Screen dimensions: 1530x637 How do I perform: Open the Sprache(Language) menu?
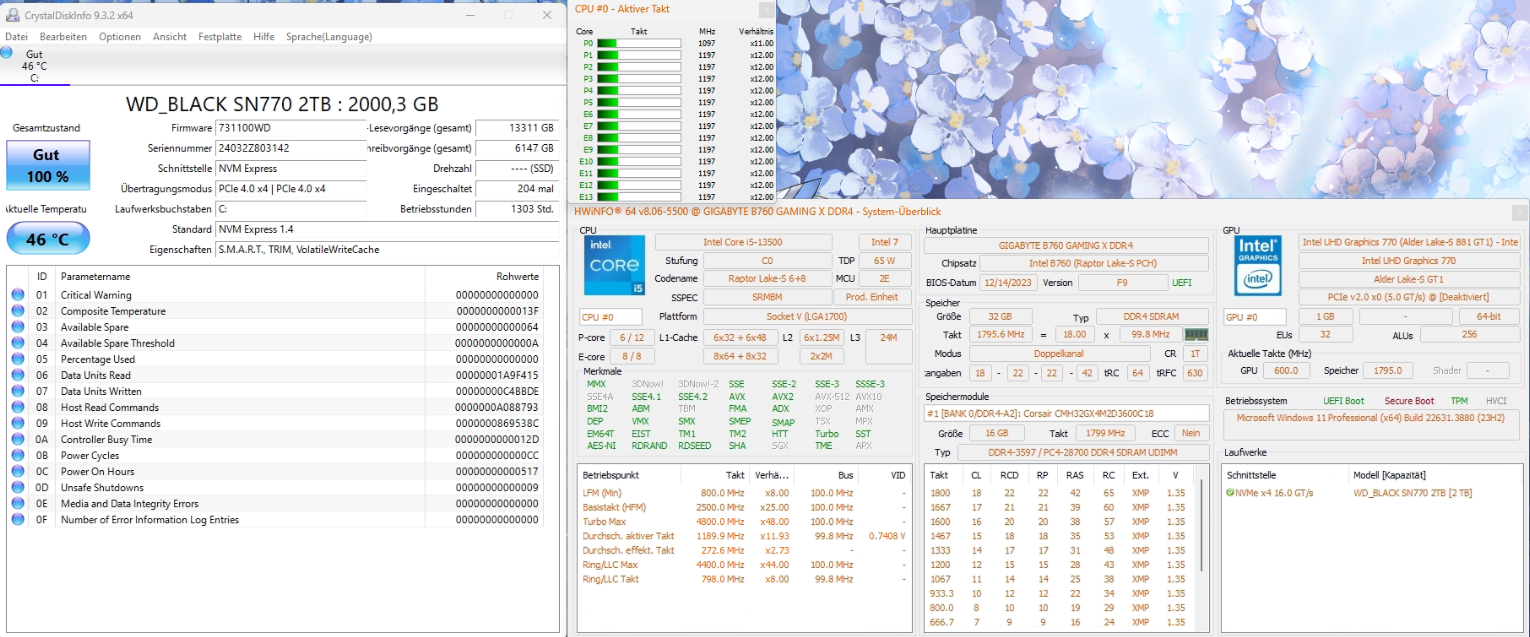click(x=329, y=37)
